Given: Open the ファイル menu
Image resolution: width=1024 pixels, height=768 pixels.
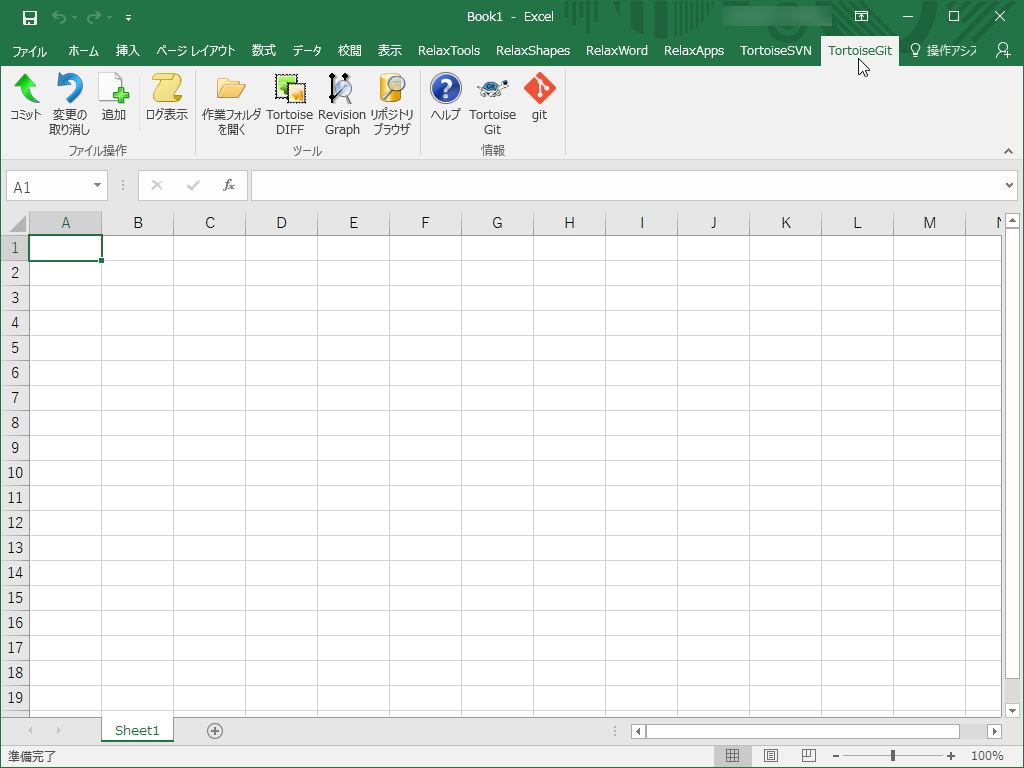Looking at the screenshot, I should pyautogui.click(x=29, y=50).
